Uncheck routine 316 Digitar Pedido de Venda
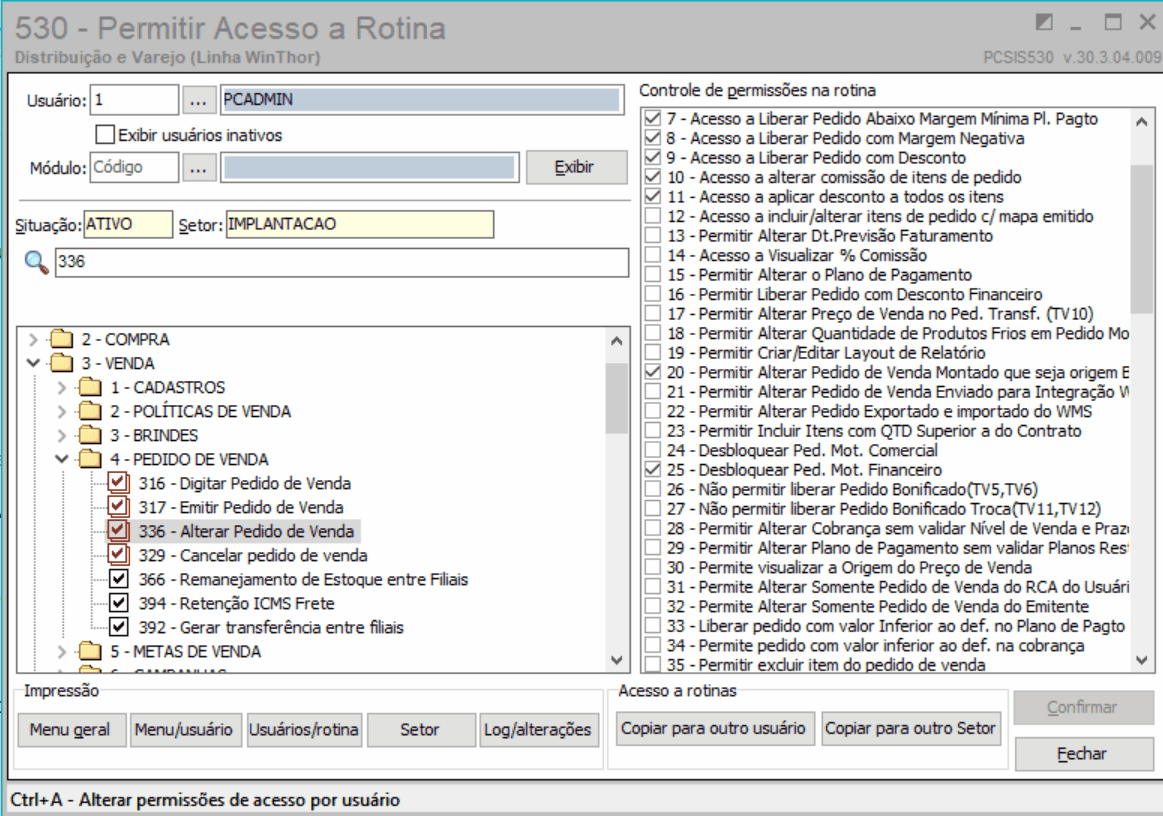Viewport: 1163px width, 816px height. tap(118, 483)
